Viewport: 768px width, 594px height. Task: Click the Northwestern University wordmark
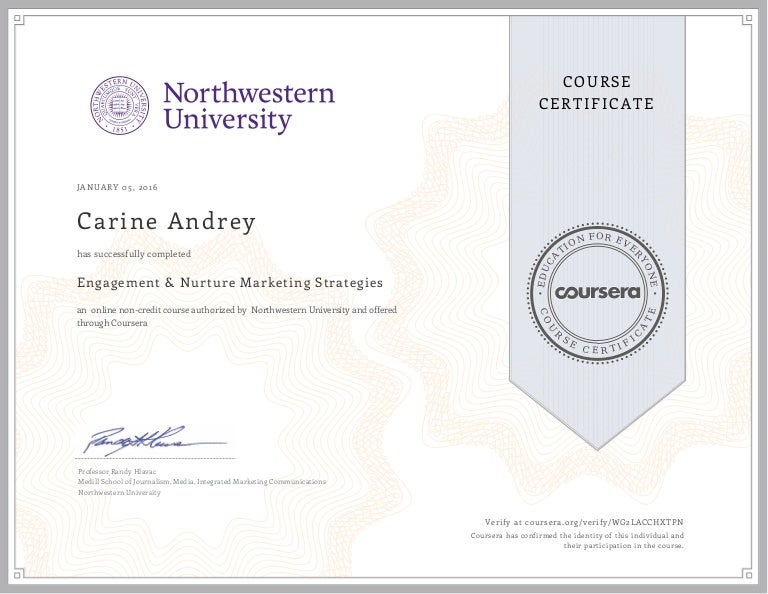coord(249,107)
